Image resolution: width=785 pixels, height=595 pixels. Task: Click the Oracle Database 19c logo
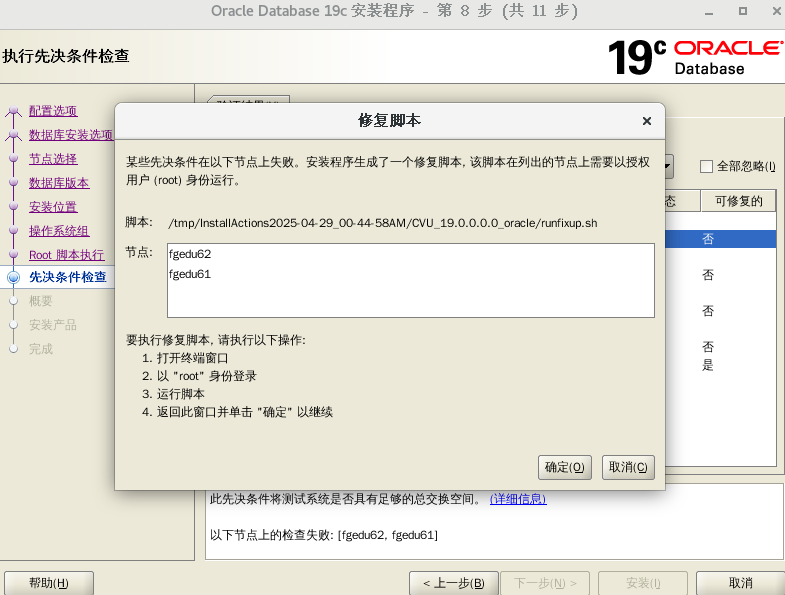click(x=695, y=57)
